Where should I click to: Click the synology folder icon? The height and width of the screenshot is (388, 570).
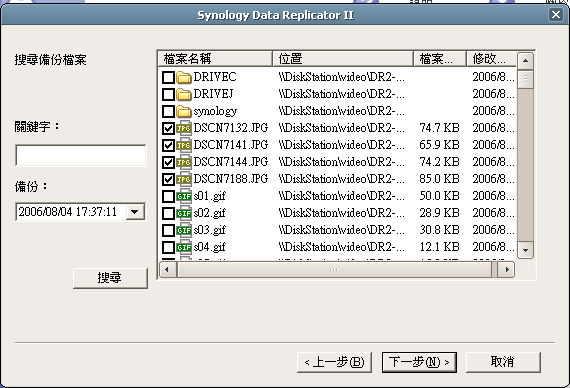pyautogui.click(x=184, y=111)
